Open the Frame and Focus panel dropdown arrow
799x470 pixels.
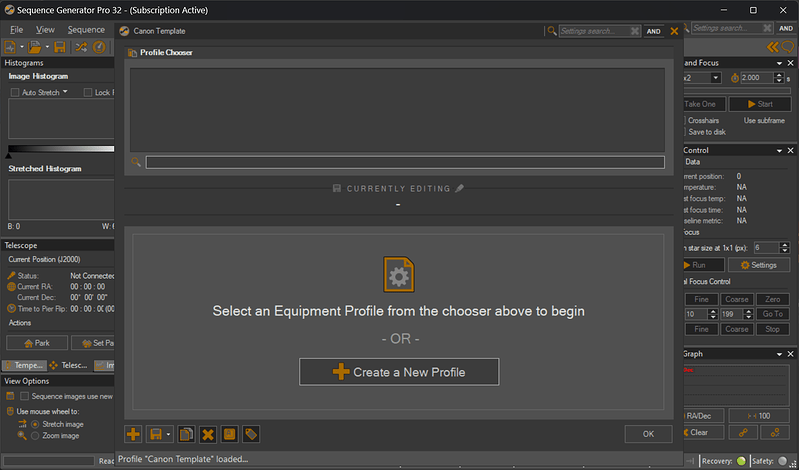click(780, 63)
